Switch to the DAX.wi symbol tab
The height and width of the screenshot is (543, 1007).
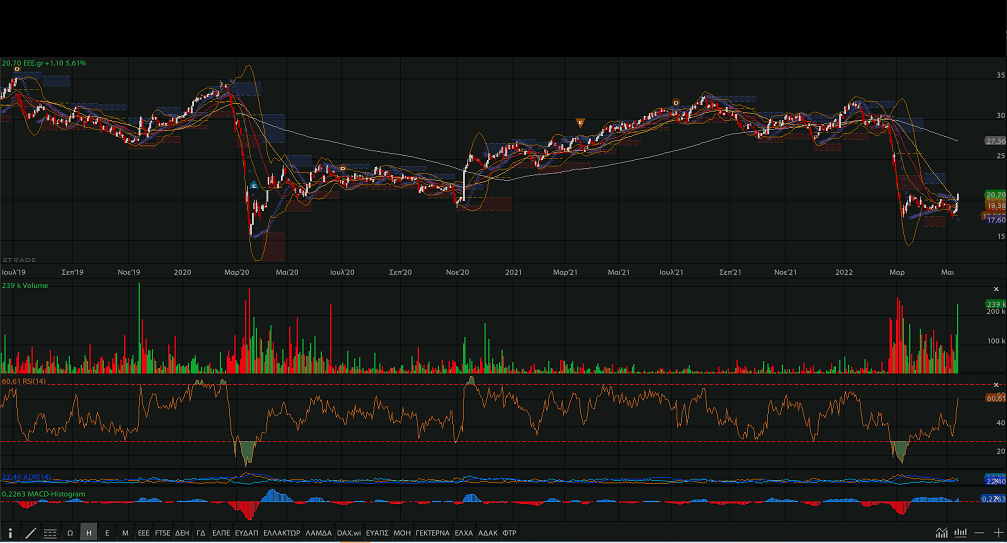click(x=348, y=534)
